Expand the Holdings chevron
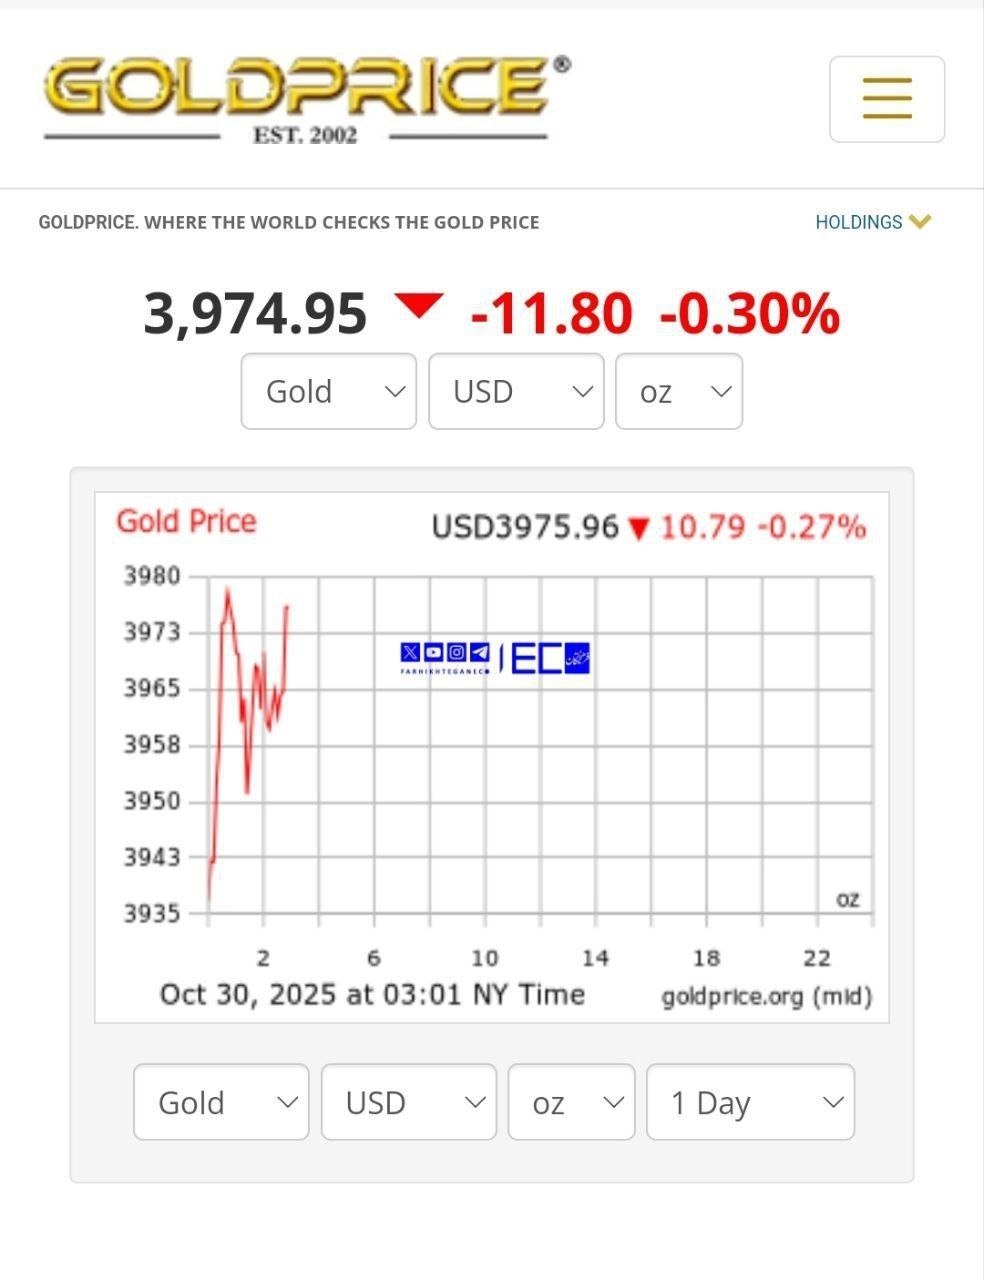The width and height of the screenshot is (984, 1280). [921, 222]
